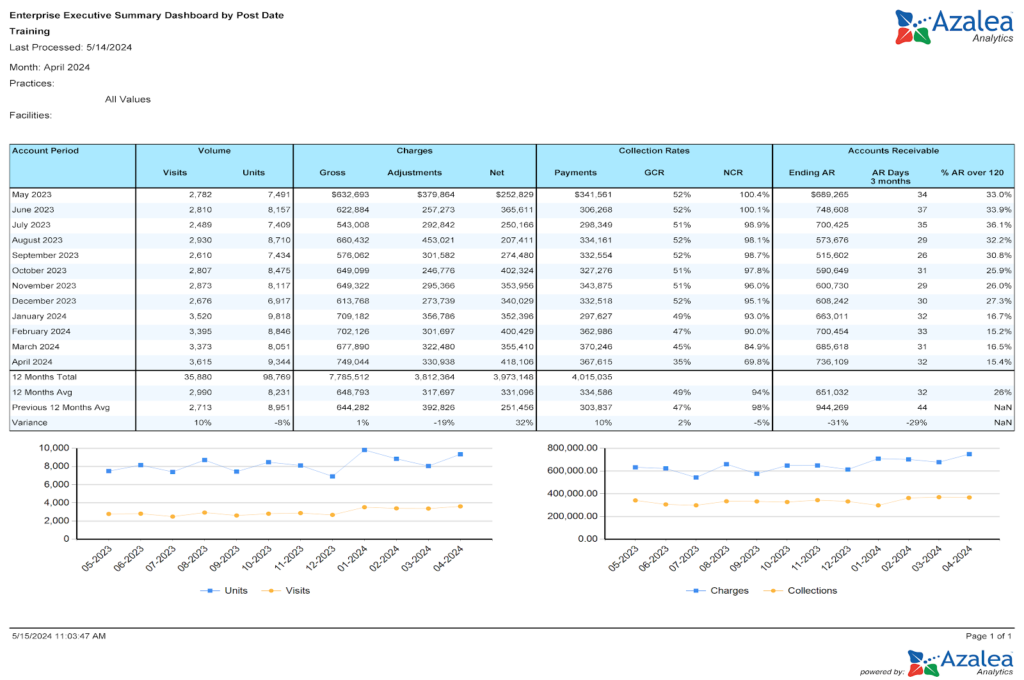Select the Accounts Receivable header section
The width and height of the screenshot is (1024, 680).
pyautogui.click(x=893, y=150)
